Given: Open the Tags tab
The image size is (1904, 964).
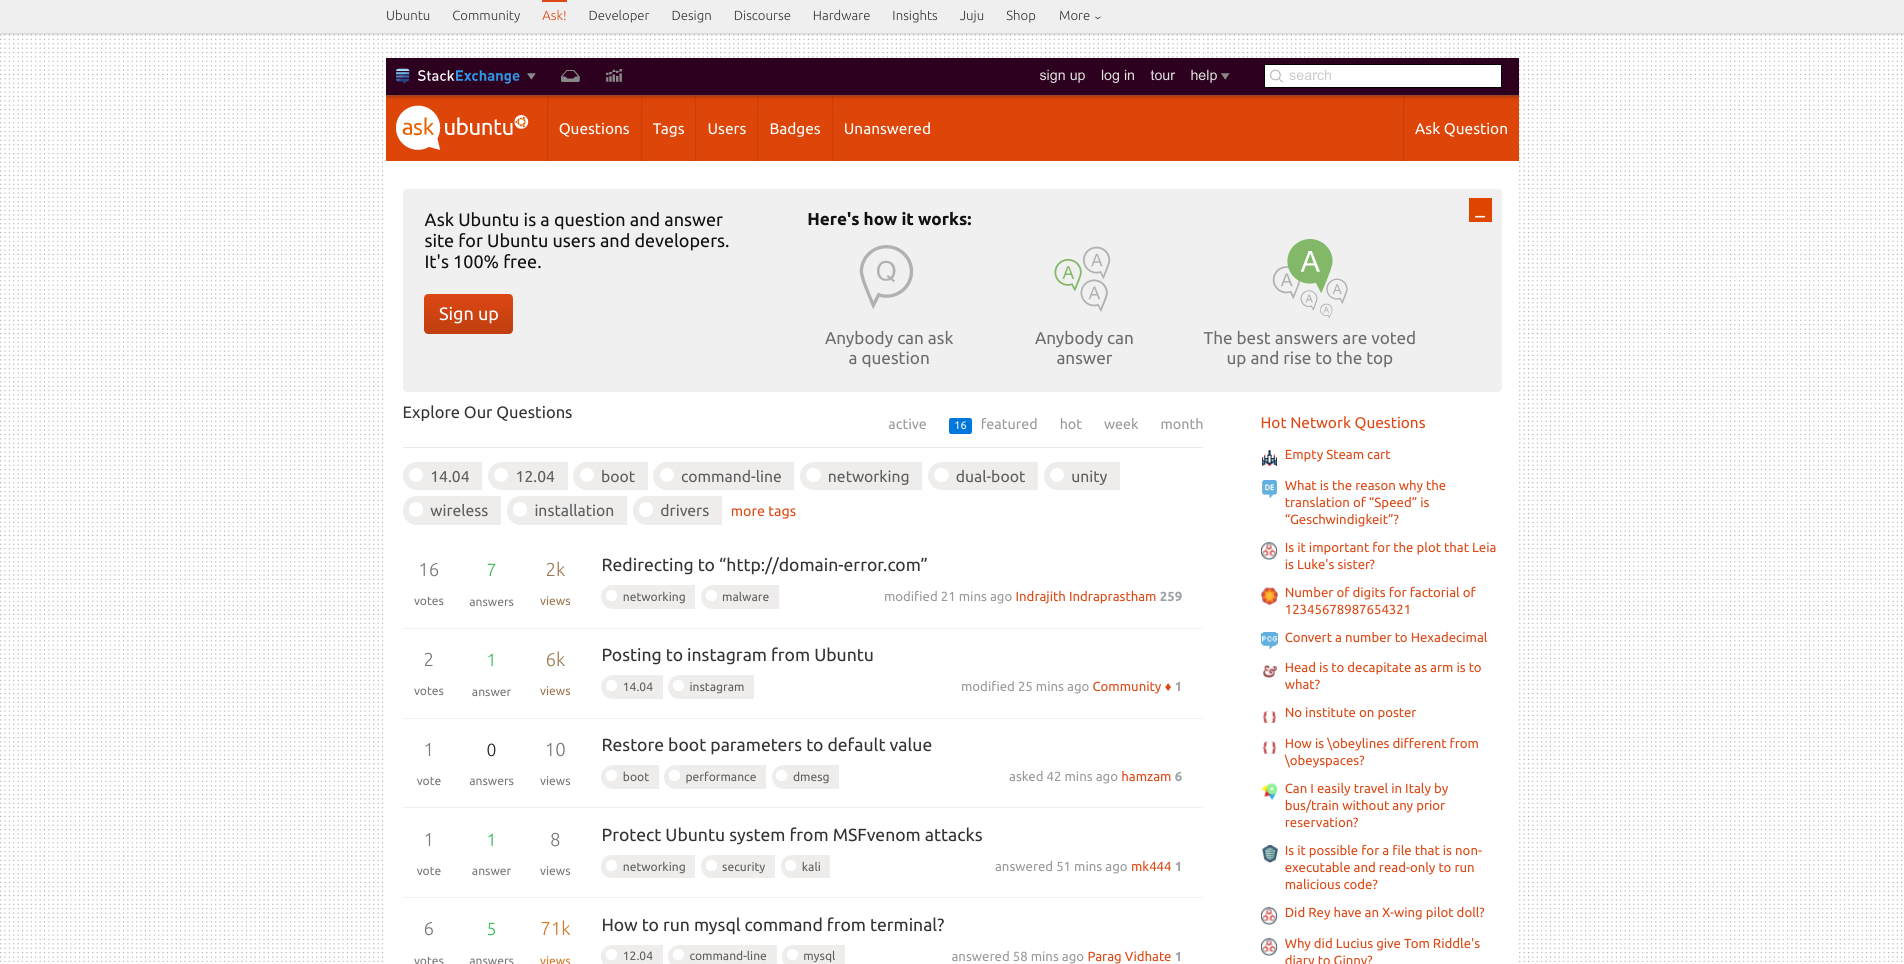Looking at the screenshot, I should [x=668, y=129].
